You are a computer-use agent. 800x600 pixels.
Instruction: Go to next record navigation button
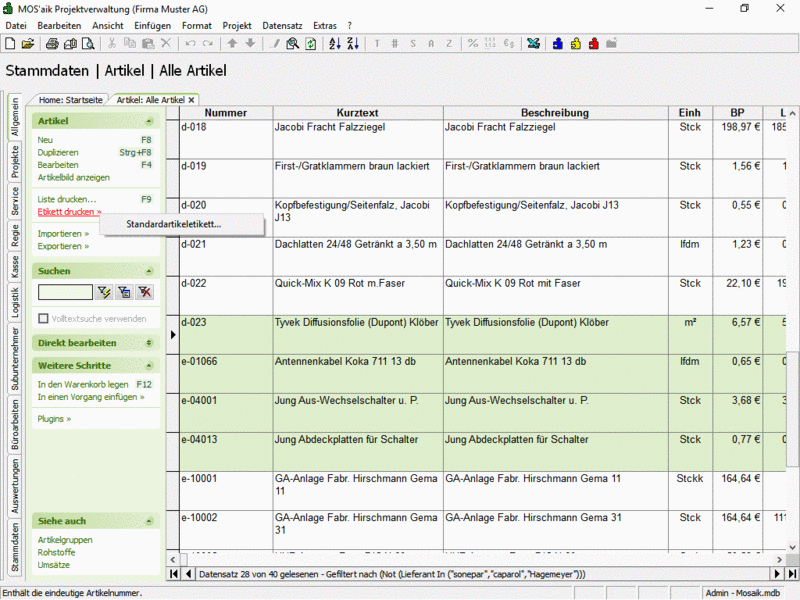777,574
